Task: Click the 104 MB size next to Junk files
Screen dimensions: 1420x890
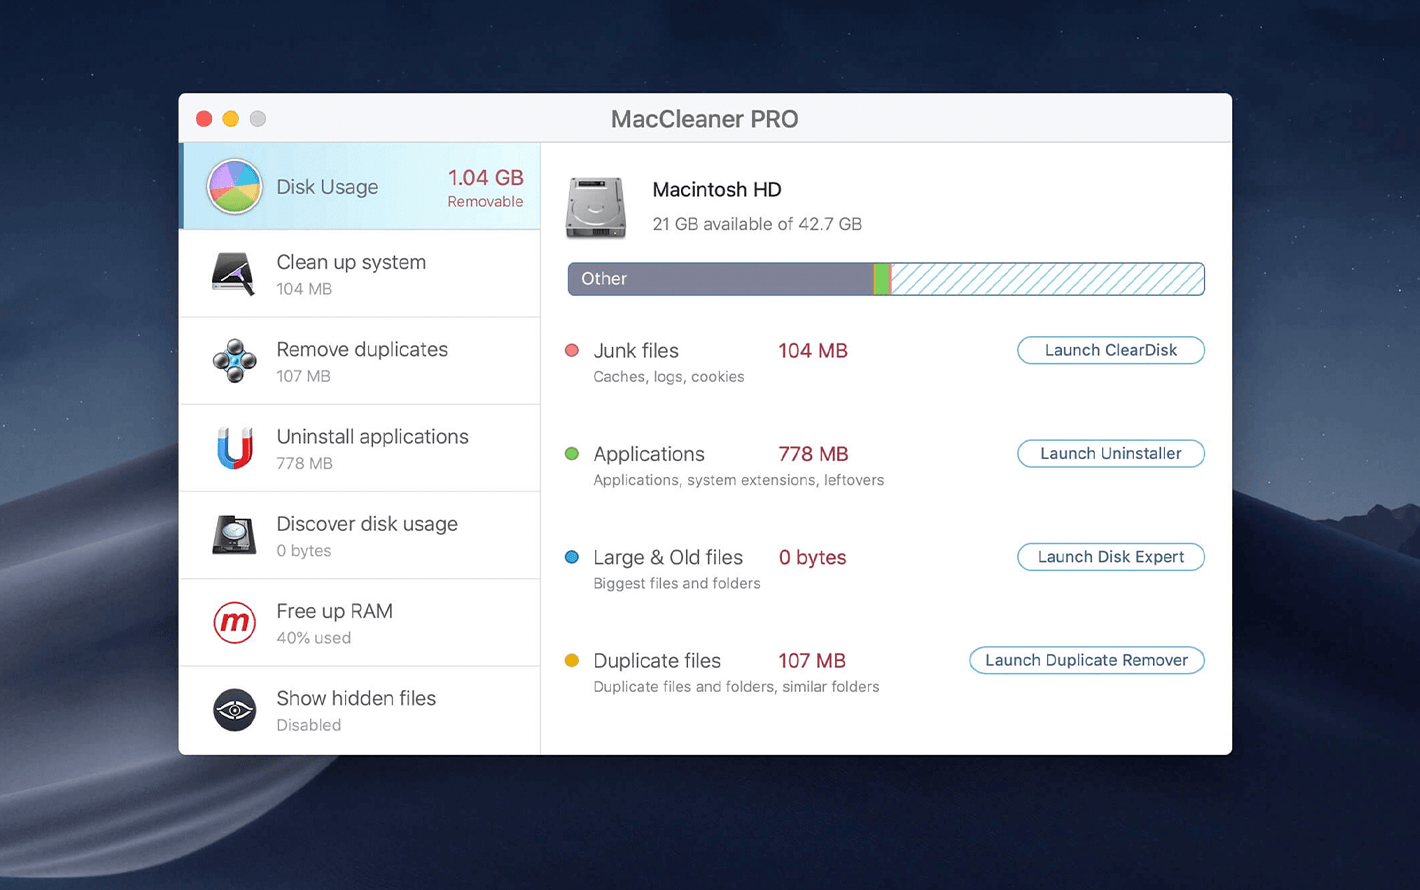Action: point(813,350)
